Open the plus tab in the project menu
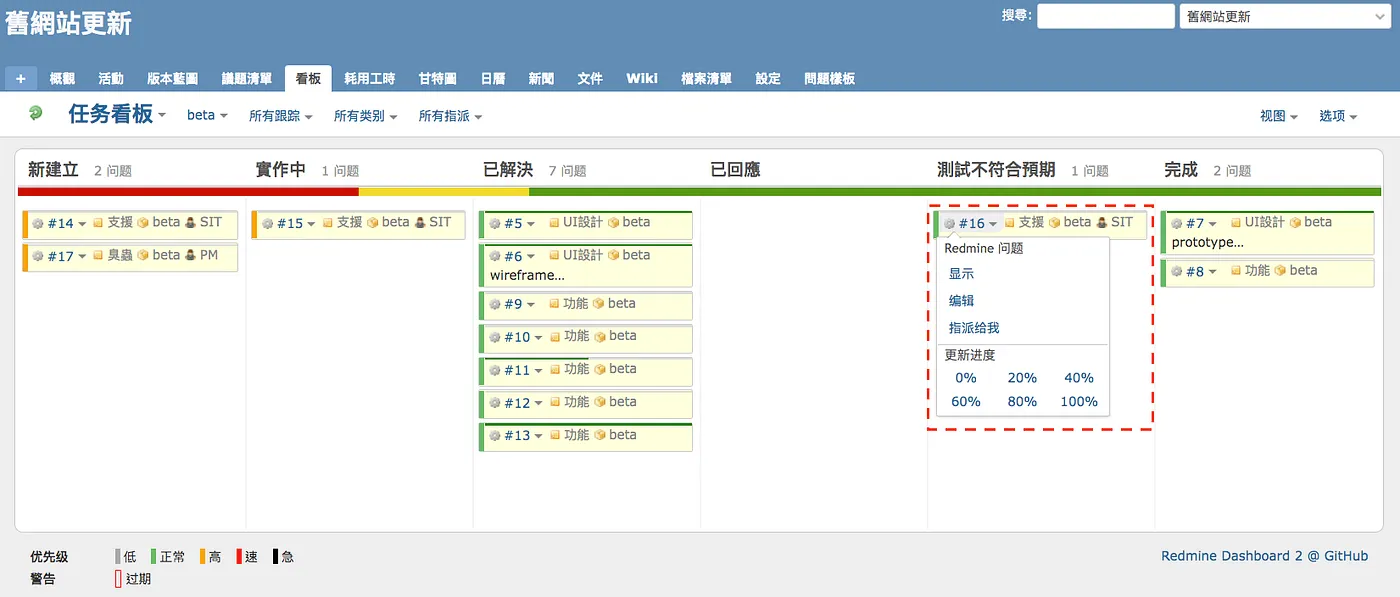 tap(20, 78)
